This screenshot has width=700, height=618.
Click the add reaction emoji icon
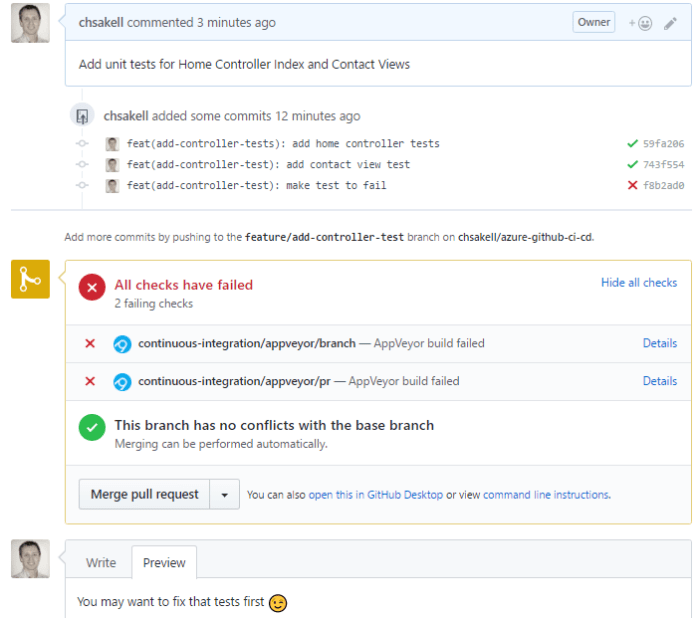[640, 23]
